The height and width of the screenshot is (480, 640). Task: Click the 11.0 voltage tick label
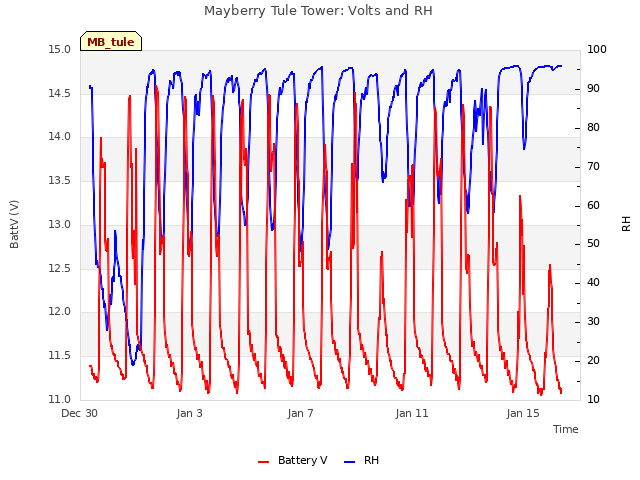tap(60, 399)
